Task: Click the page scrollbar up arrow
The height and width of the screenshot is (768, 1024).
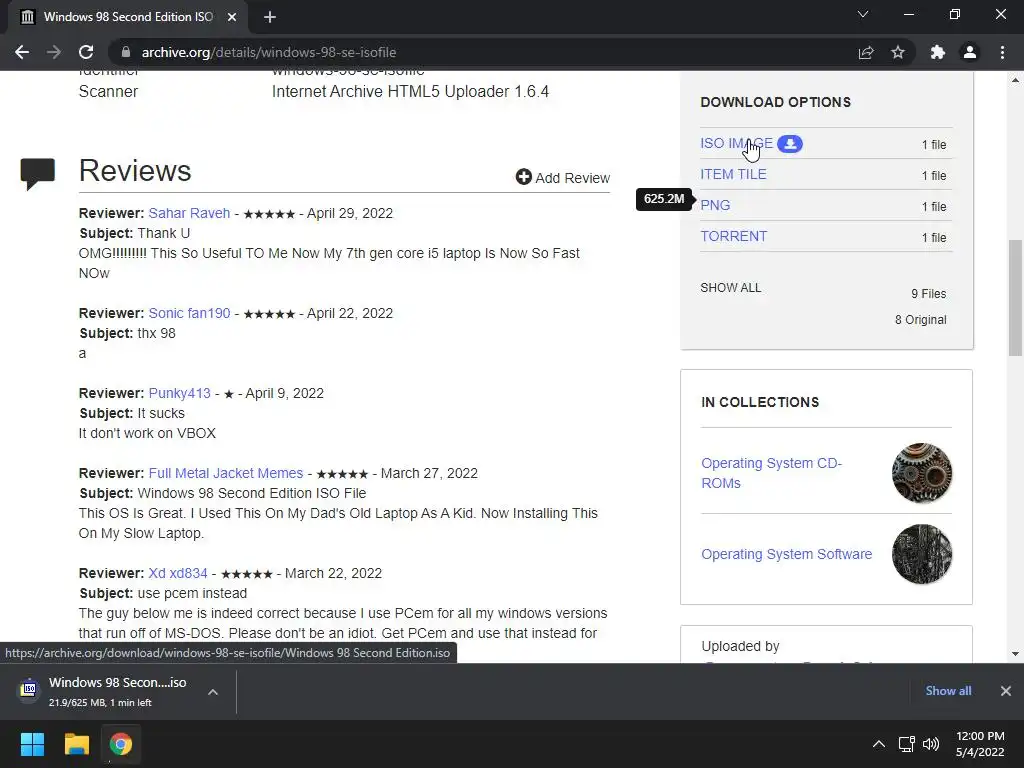Action: click(1015, 80)
